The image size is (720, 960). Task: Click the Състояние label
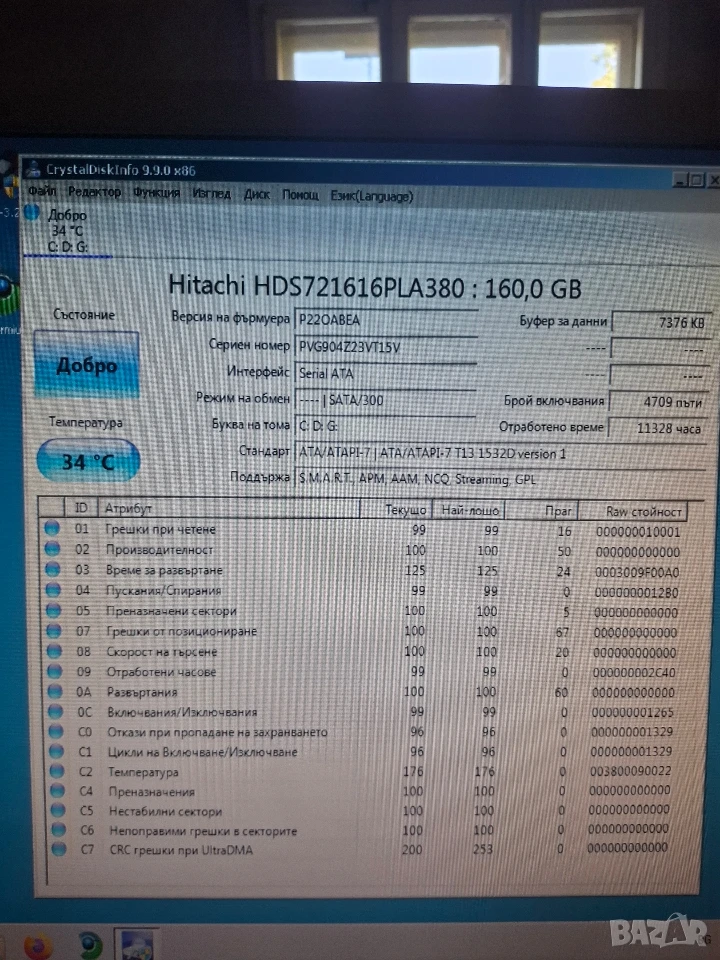point(84,314)
